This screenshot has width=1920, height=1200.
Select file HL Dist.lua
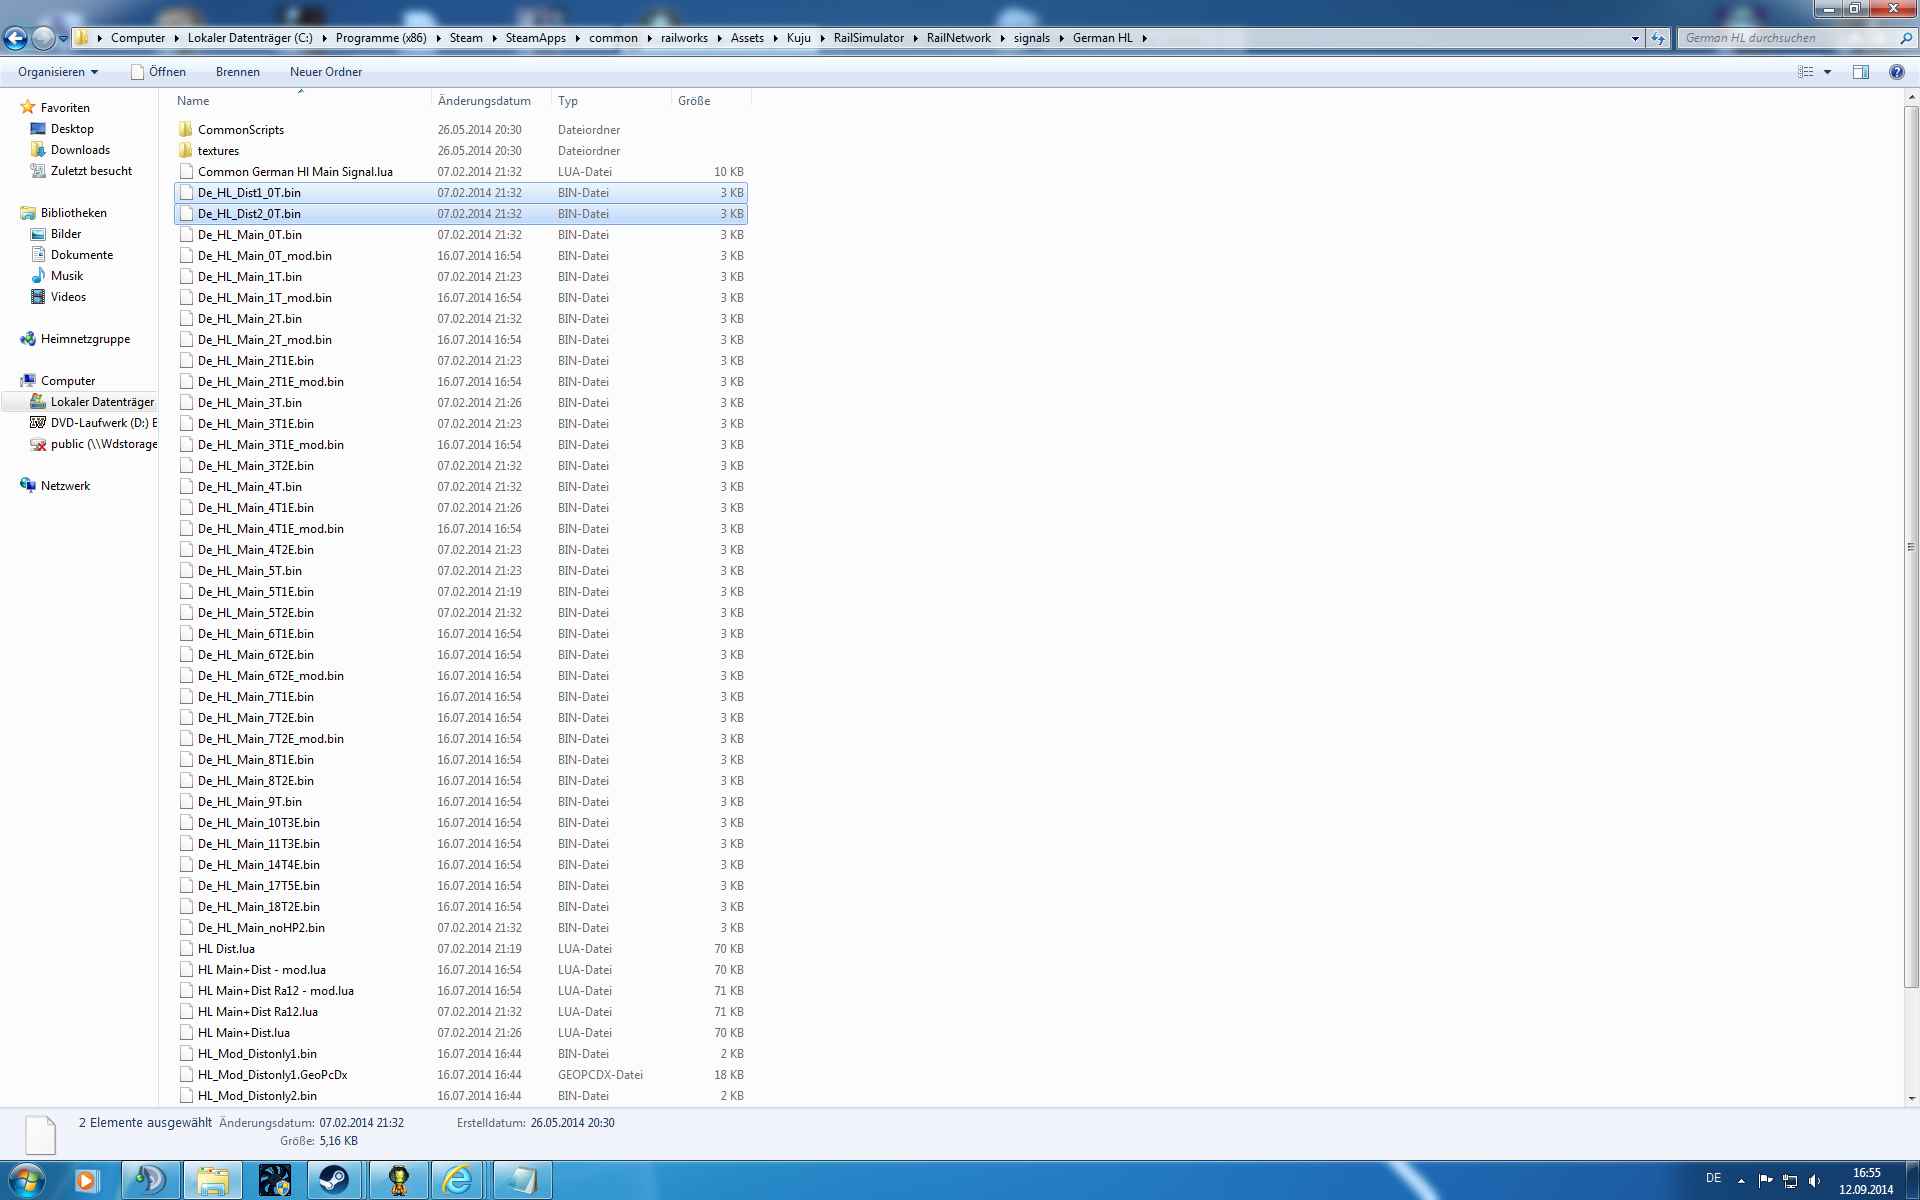point(226,949)
